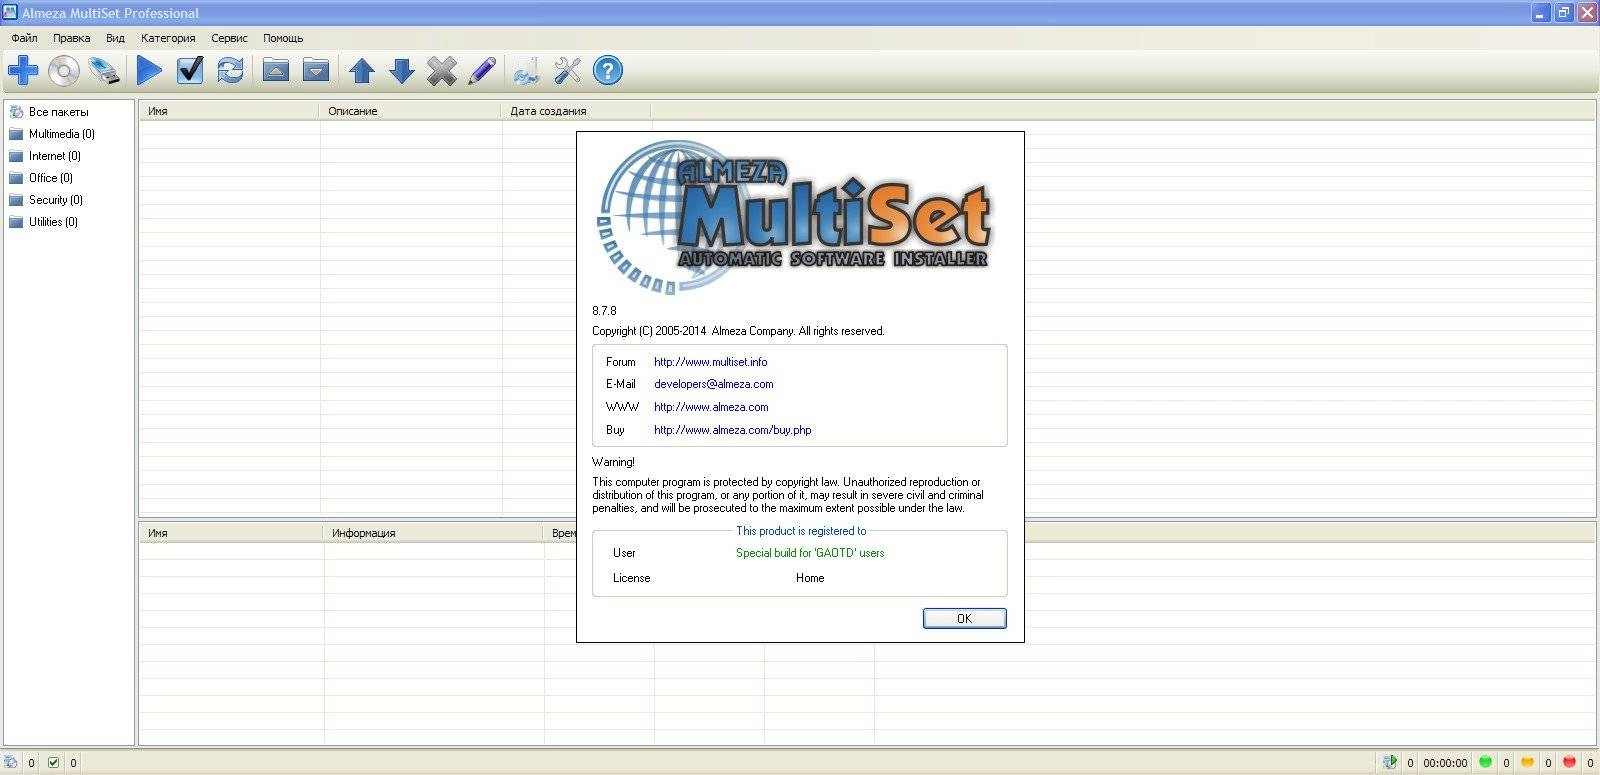Click the blue question mark help icon
This screenshot has width=1600, height=775.
608,71
